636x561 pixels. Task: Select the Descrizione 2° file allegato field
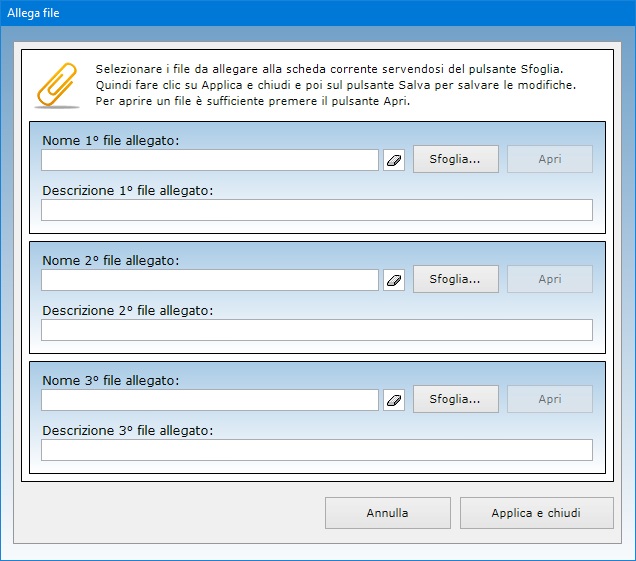click(316, 330)
